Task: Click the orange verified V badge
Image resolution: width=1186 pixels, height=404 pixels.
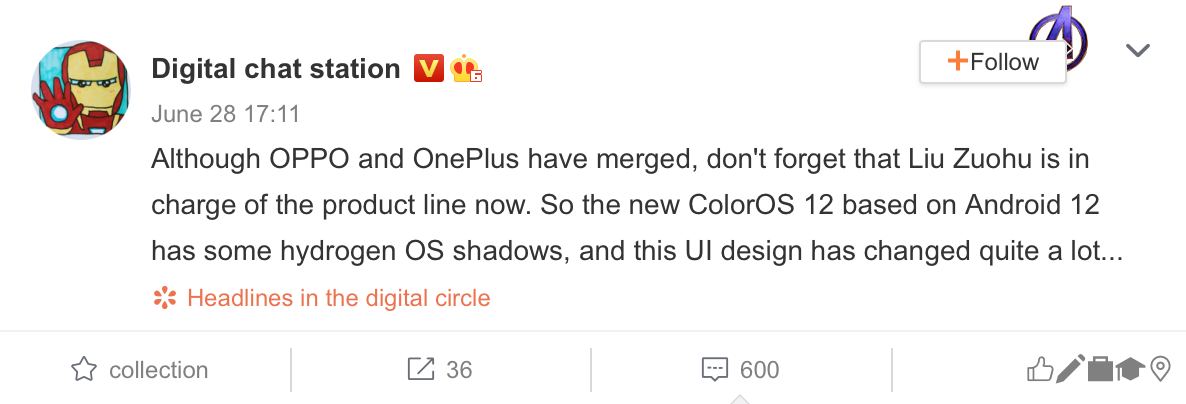Action: point(428,68)
